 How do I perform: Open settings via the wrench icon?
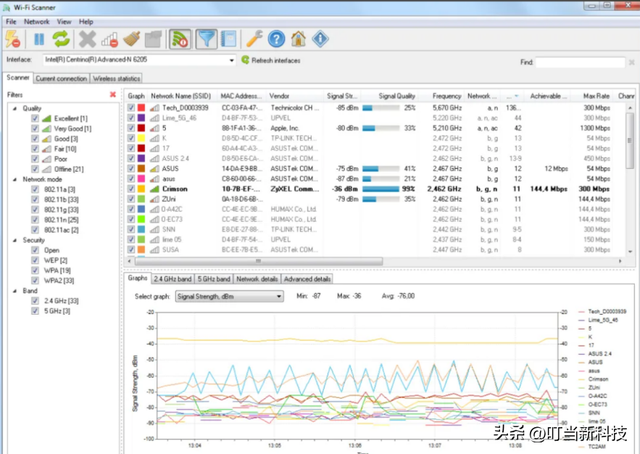click(x=253, y=39)
